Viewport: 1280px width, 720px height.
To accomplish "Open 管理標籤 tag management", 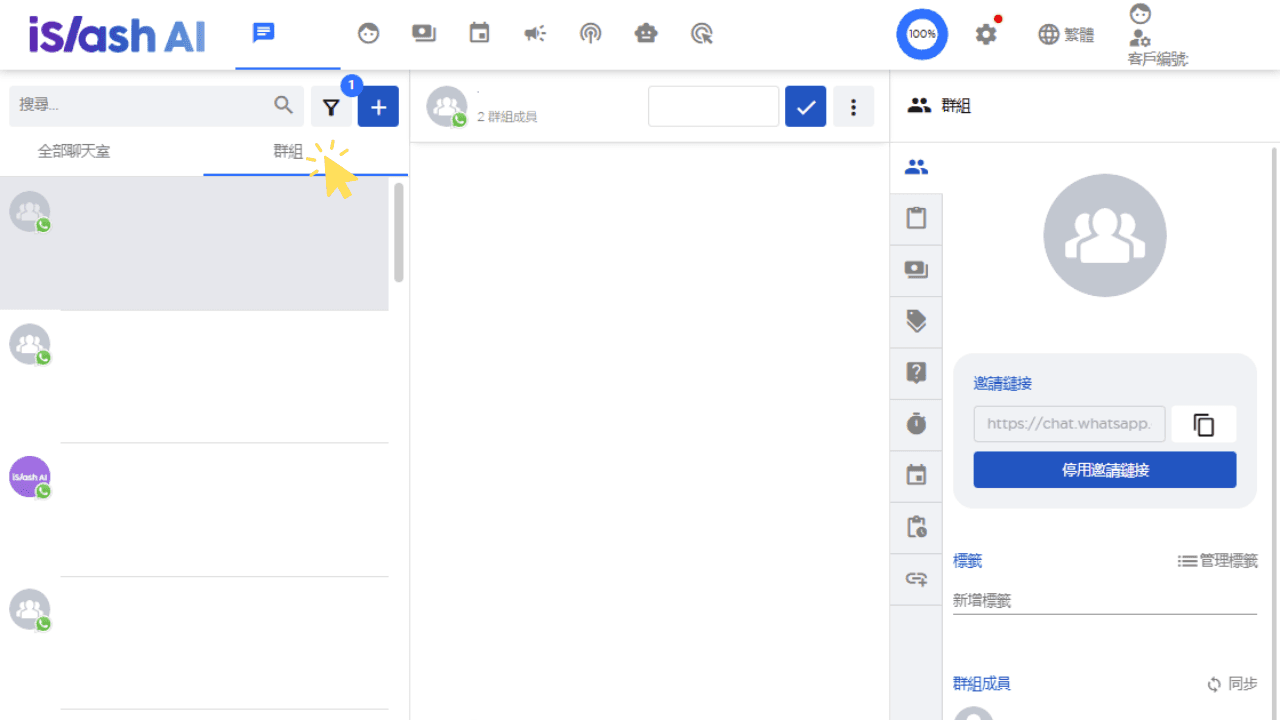I will click(x=1218, y=561).
